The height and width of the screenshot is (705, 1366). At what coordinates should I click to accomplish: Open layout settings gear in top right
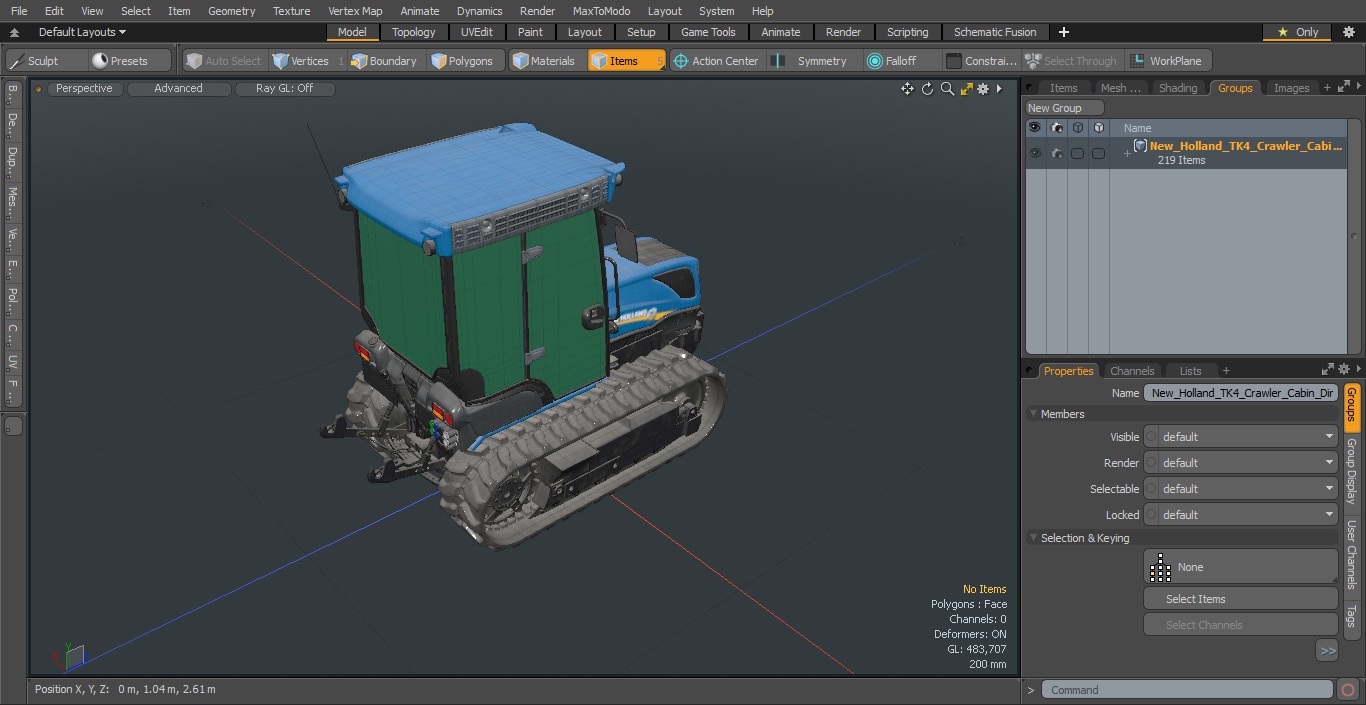pos(1348,32)
